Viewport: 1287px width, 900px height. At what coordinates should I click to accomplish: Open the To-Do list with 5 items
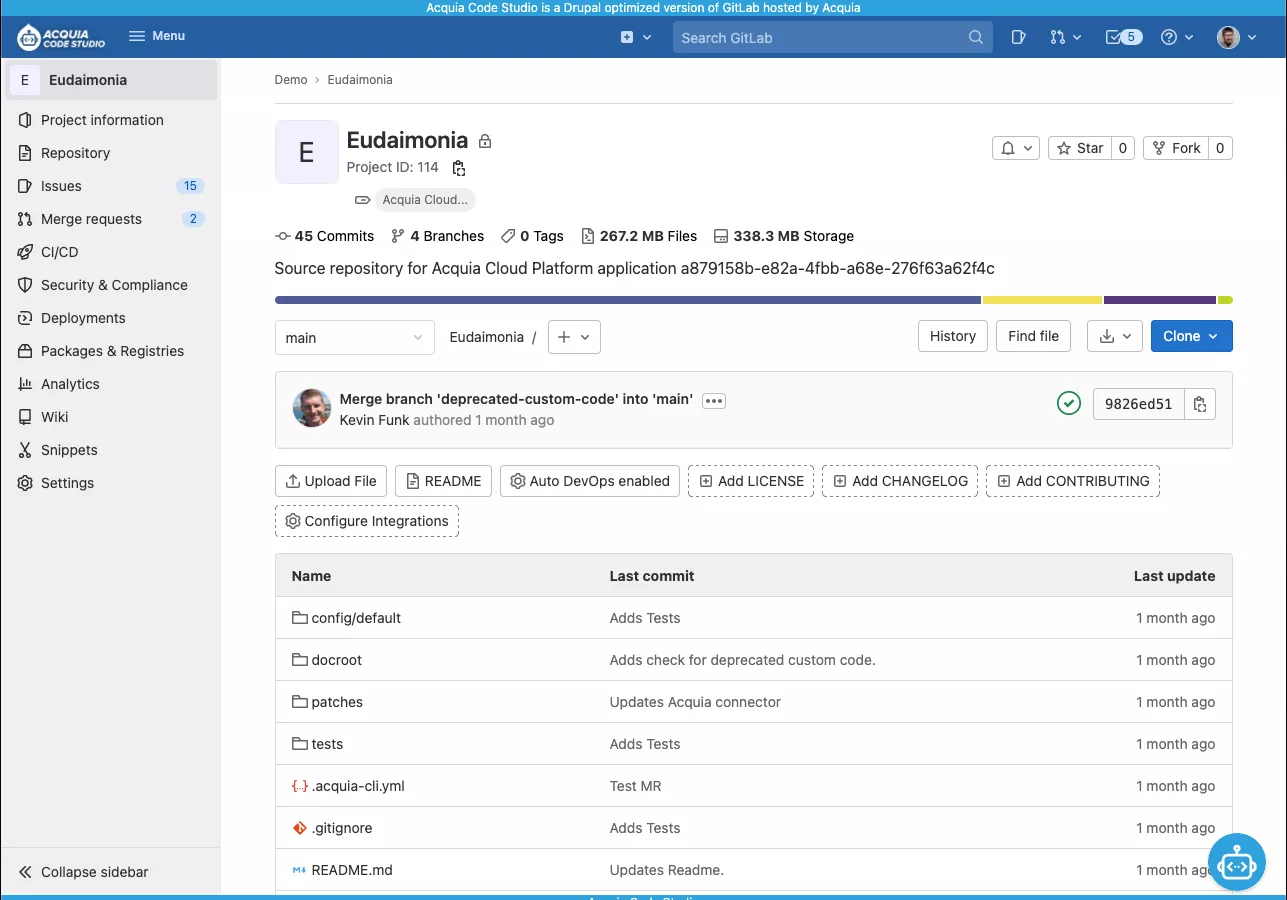(1124, 37)
